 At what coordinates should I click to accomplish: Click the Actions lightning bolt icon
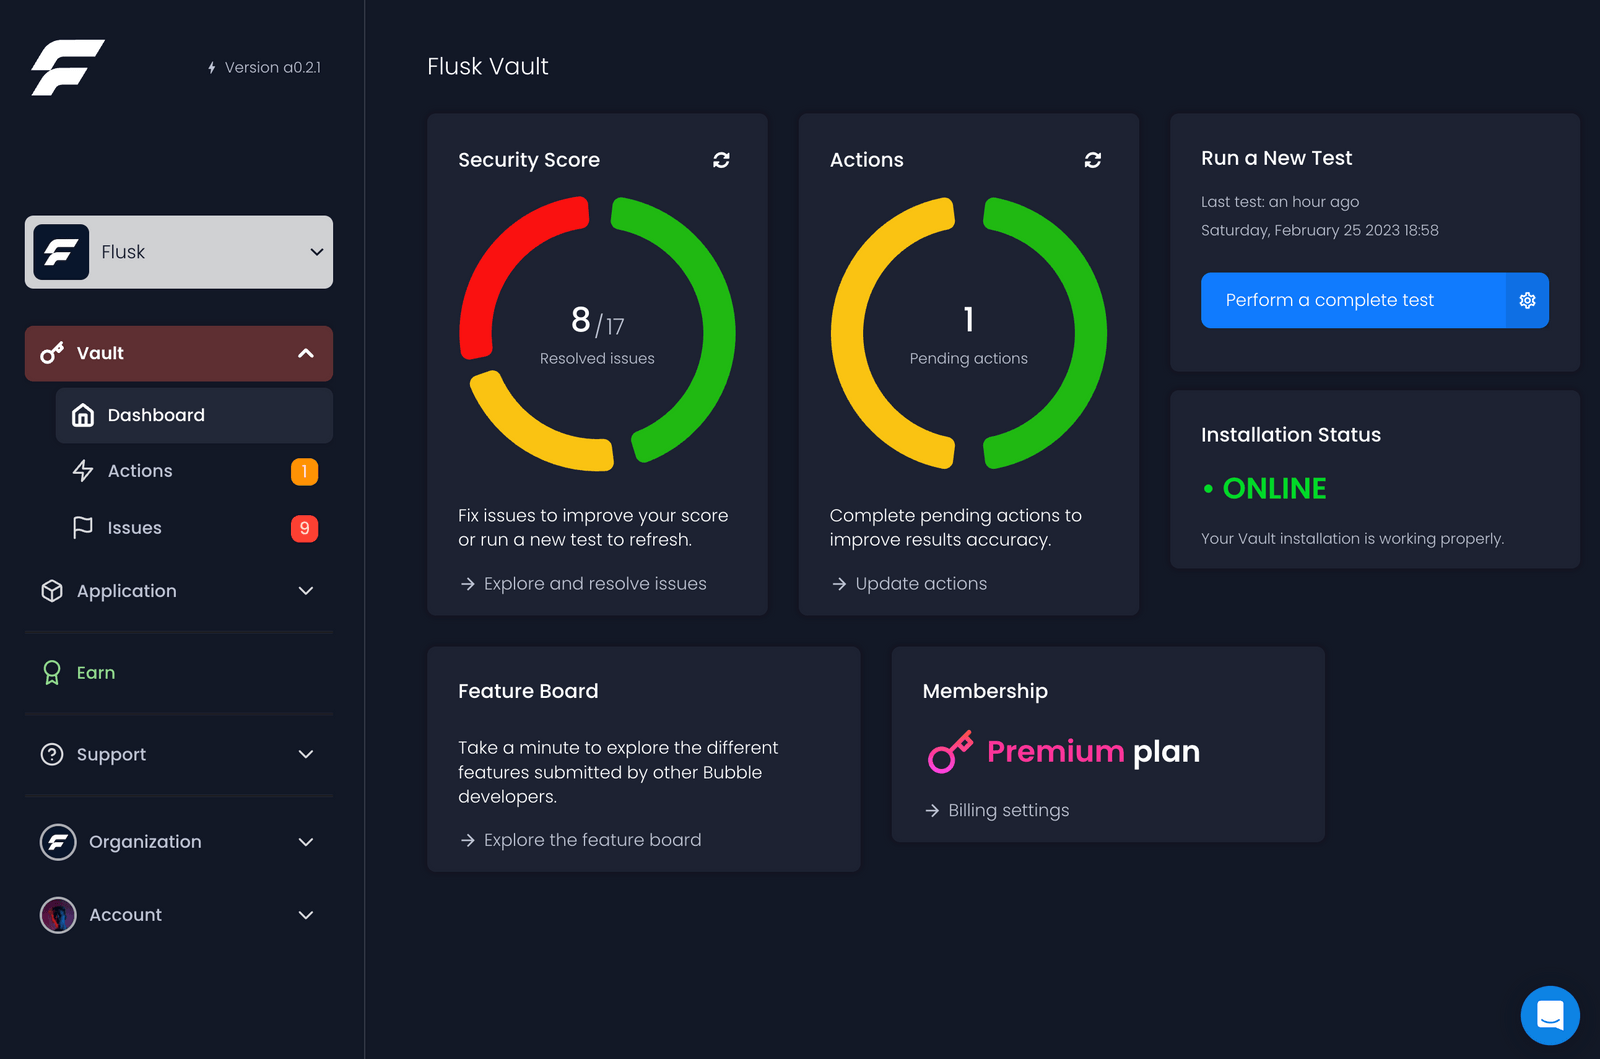click(82, 470)
